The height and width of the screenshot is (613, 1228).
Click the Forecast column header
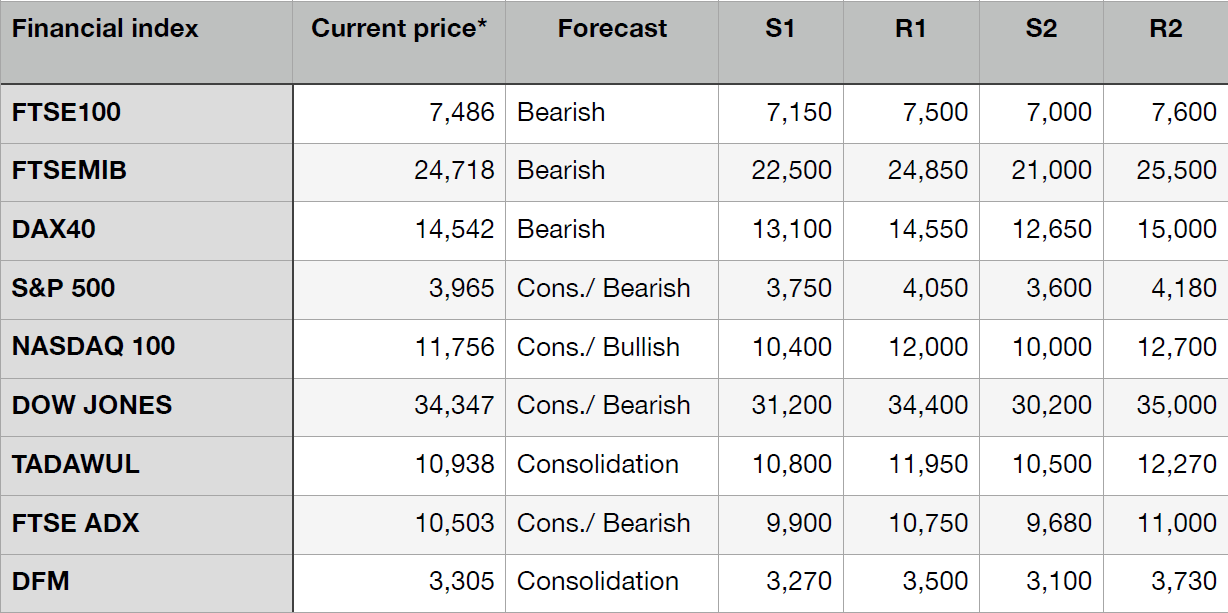[x=612, y=29]
